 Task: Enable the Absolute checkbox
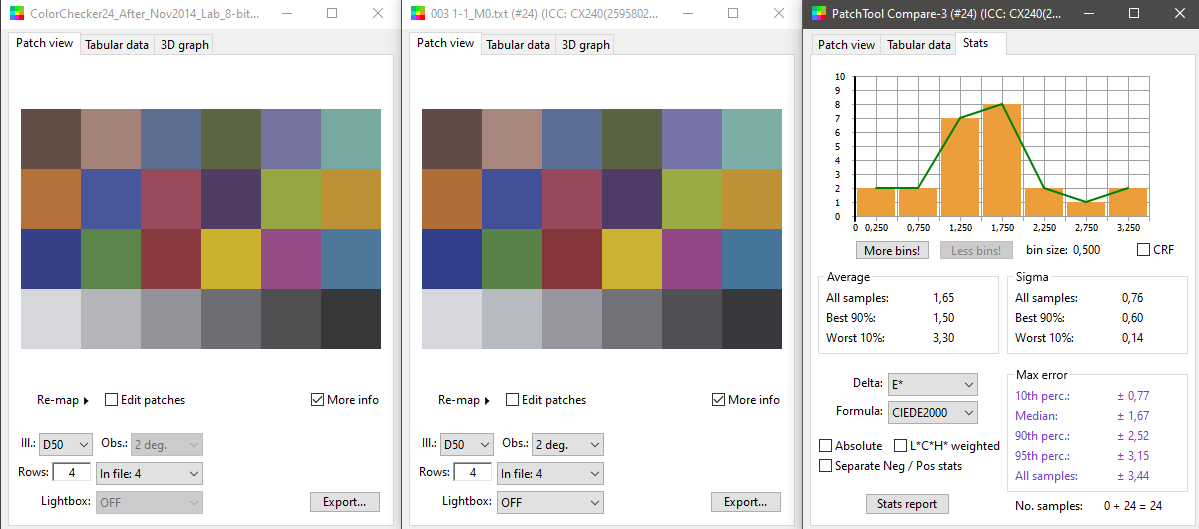pos(826,446)
